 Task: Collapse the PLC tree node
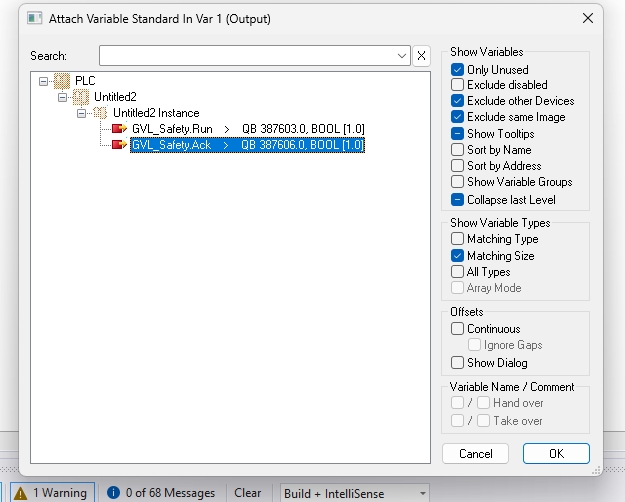coord(43,81)
